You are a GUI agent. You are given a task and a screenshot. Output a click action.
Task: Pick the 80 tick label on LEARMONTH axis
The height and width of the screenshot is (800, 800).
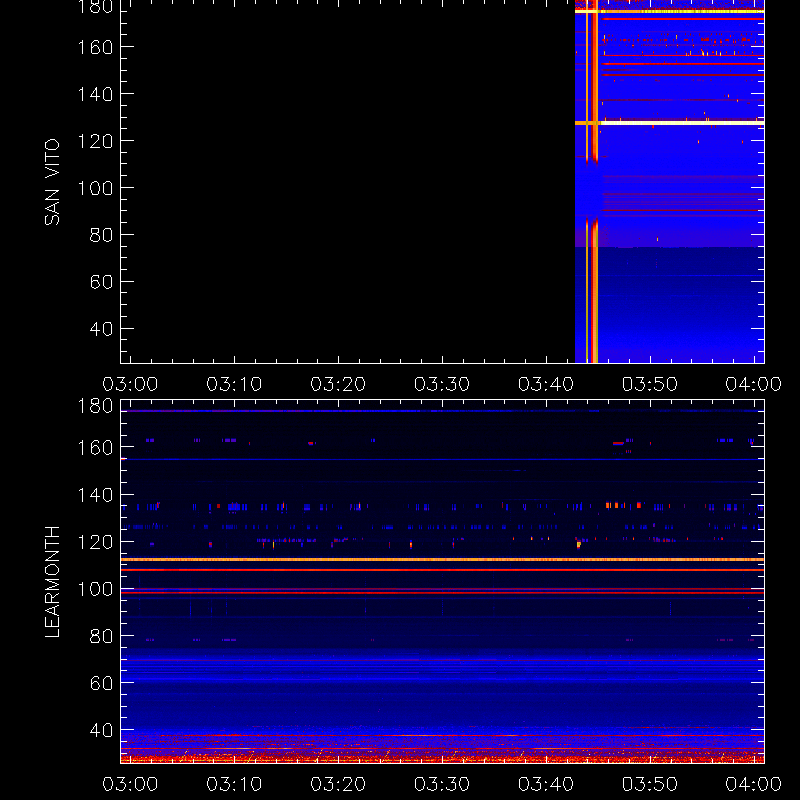(101, 636)
